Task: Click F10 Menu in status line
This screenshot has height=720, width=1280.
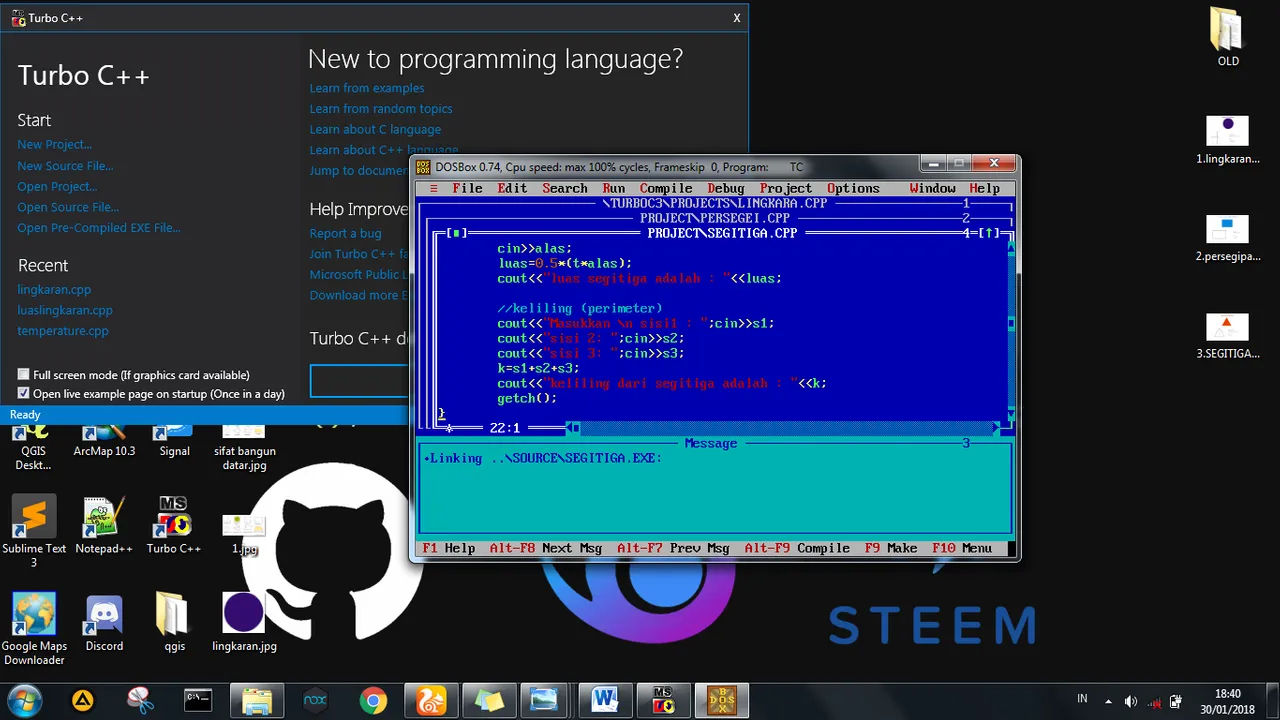Action: tap(962, 548)
